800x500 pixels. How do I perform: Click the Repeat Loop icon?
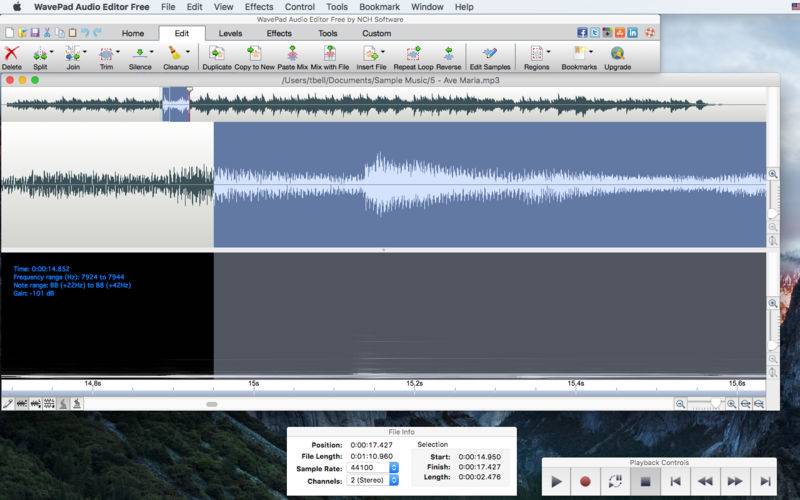point(413,53)
